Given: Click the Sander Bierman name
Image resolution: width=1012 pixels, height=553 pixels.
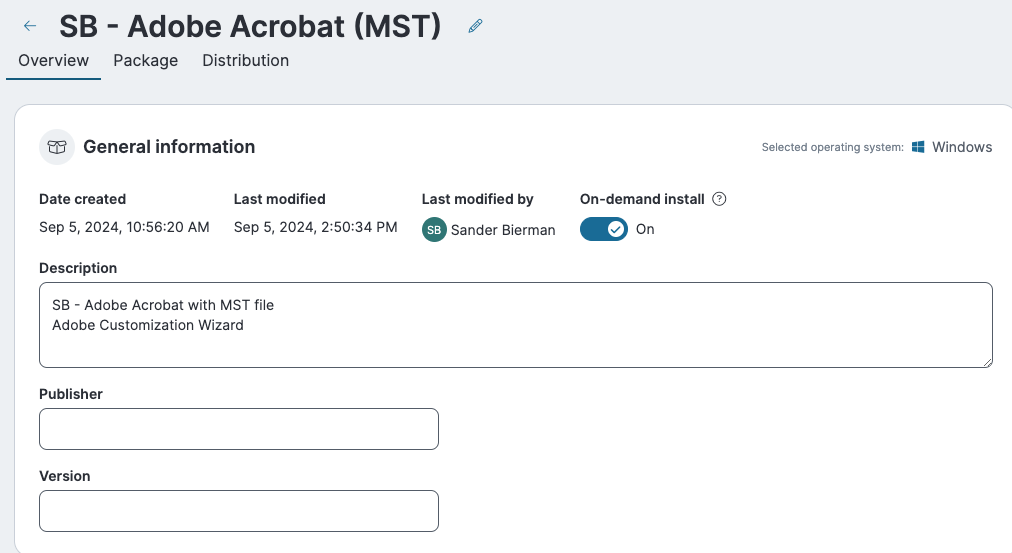Looking at the screenshot, I should tap(503, 229).
